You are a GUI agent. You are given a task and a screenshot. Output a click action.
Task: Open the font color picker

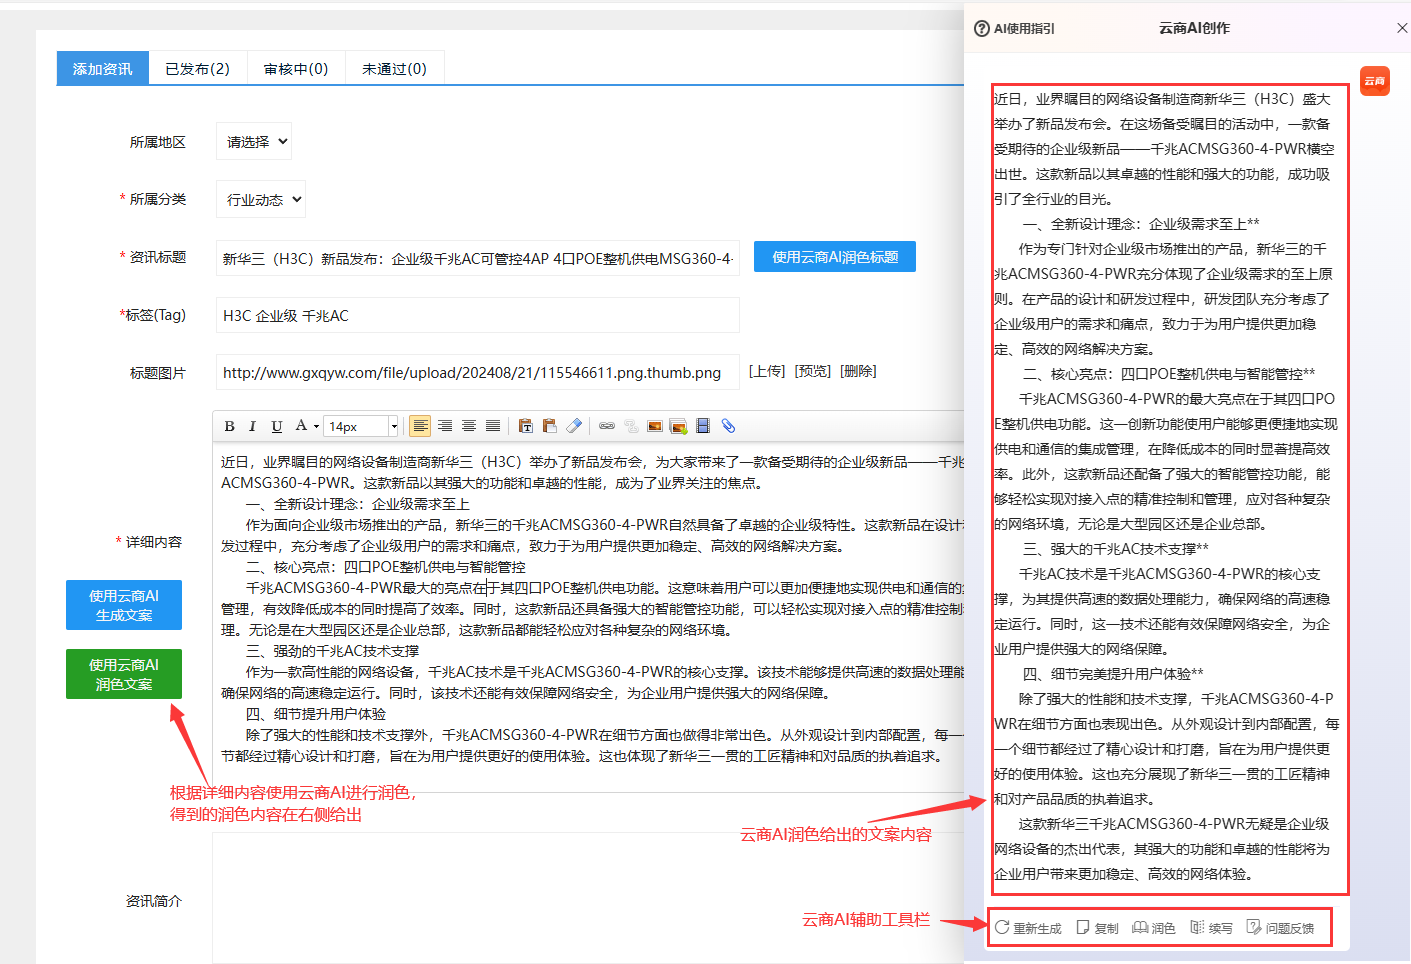[x=305, y=426]
